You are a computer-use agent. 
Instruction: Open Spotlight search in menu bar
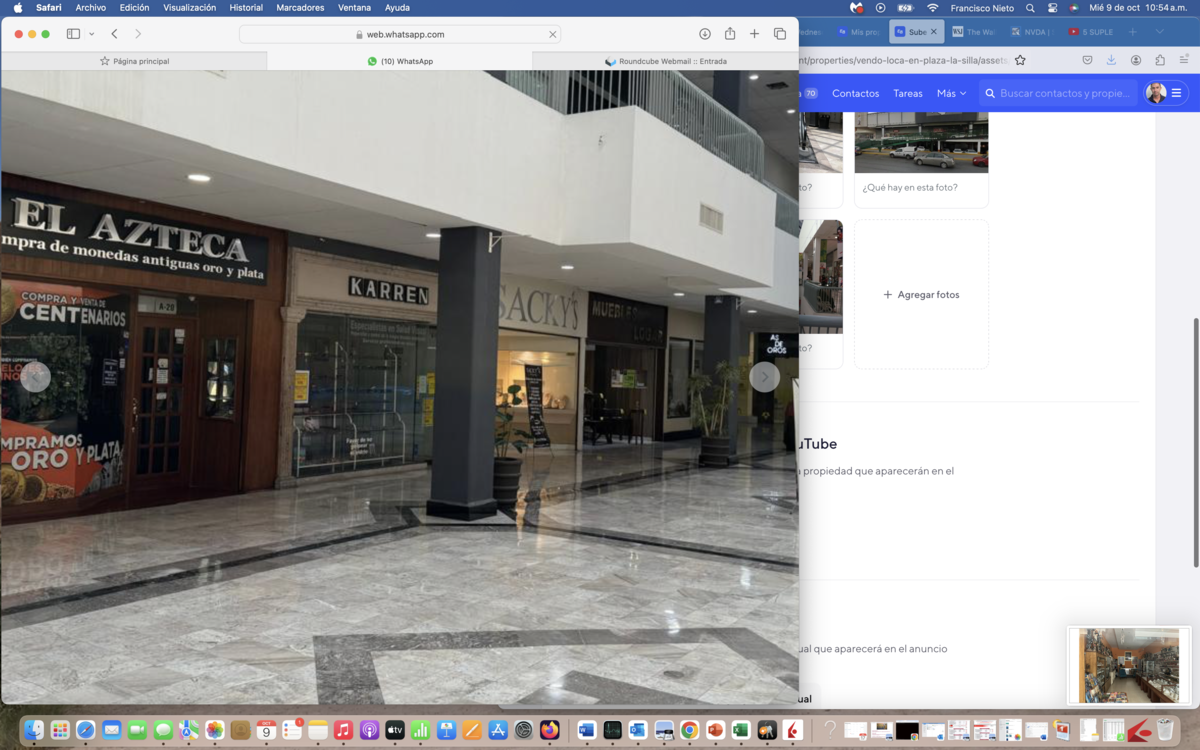tap(1030, 7)
